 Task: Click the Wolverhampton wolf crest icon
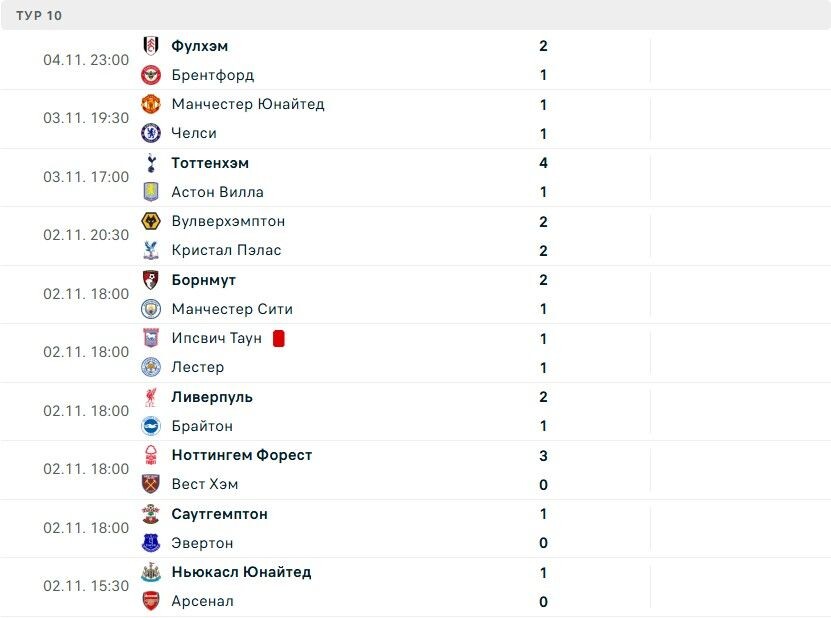tap(151, 221)
